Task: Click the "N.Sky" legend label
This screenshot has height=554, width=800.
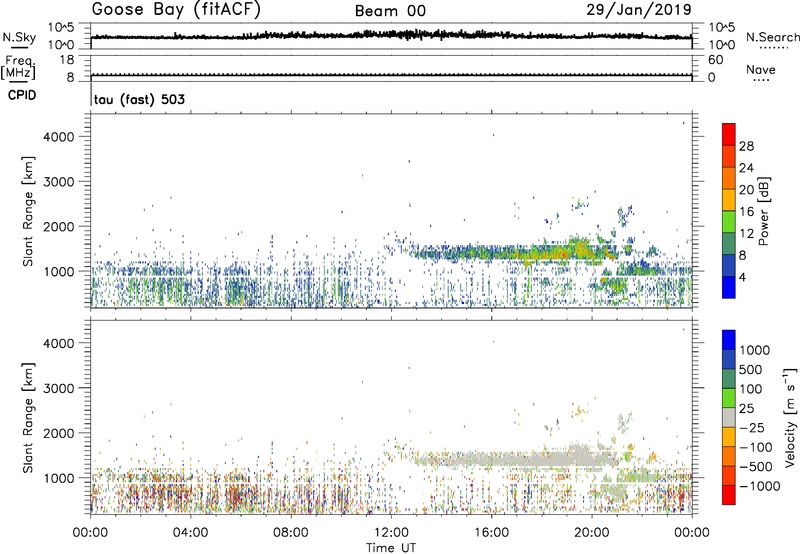Action: (19, 37)
